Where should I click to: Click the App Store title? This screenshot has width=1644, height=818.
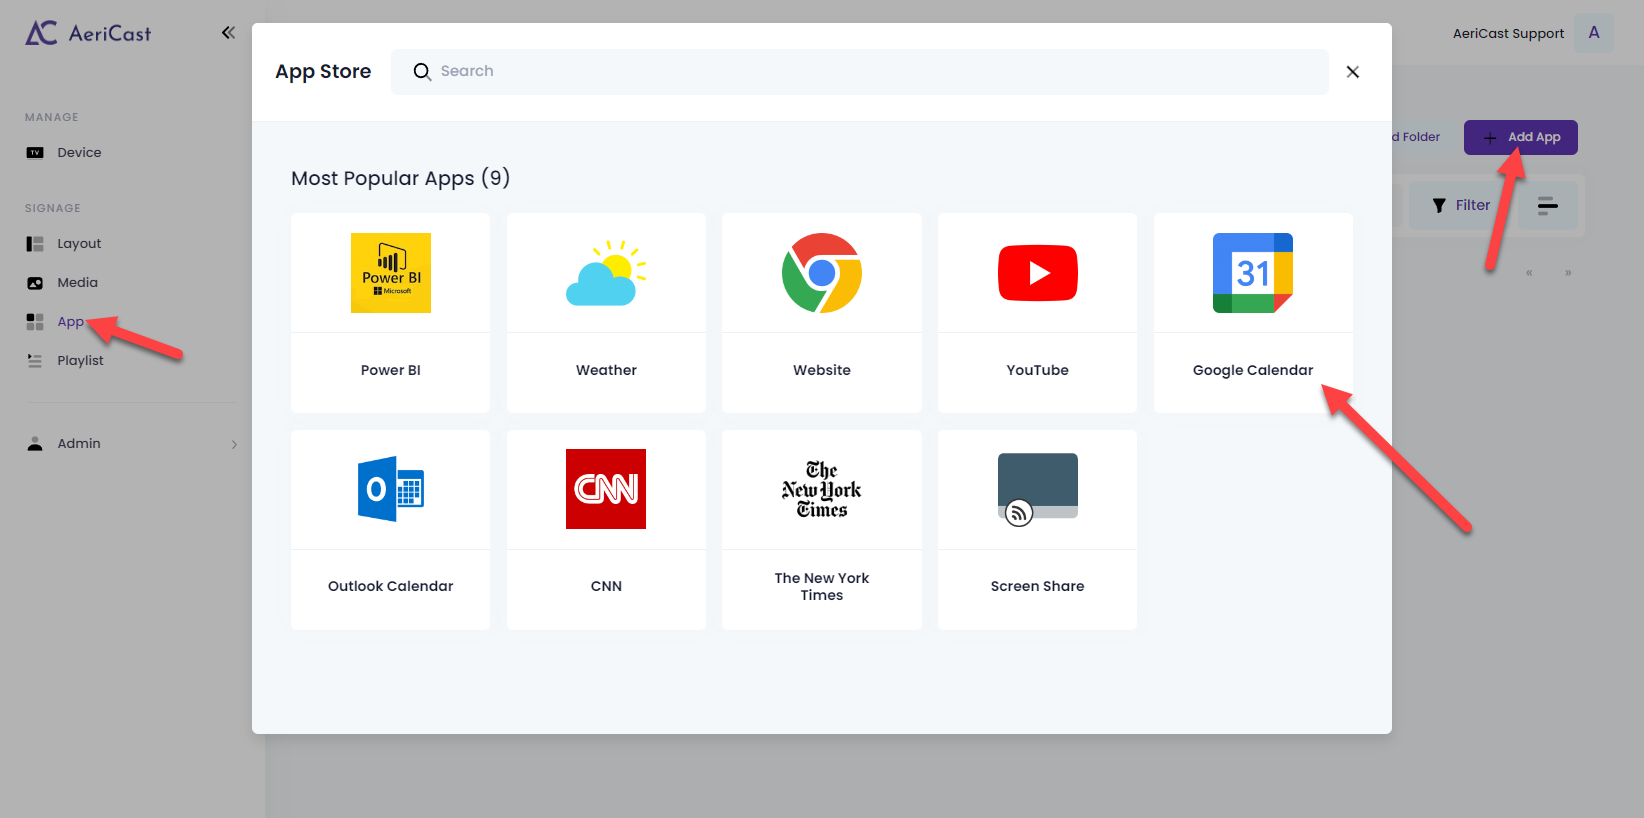(323, 72)
